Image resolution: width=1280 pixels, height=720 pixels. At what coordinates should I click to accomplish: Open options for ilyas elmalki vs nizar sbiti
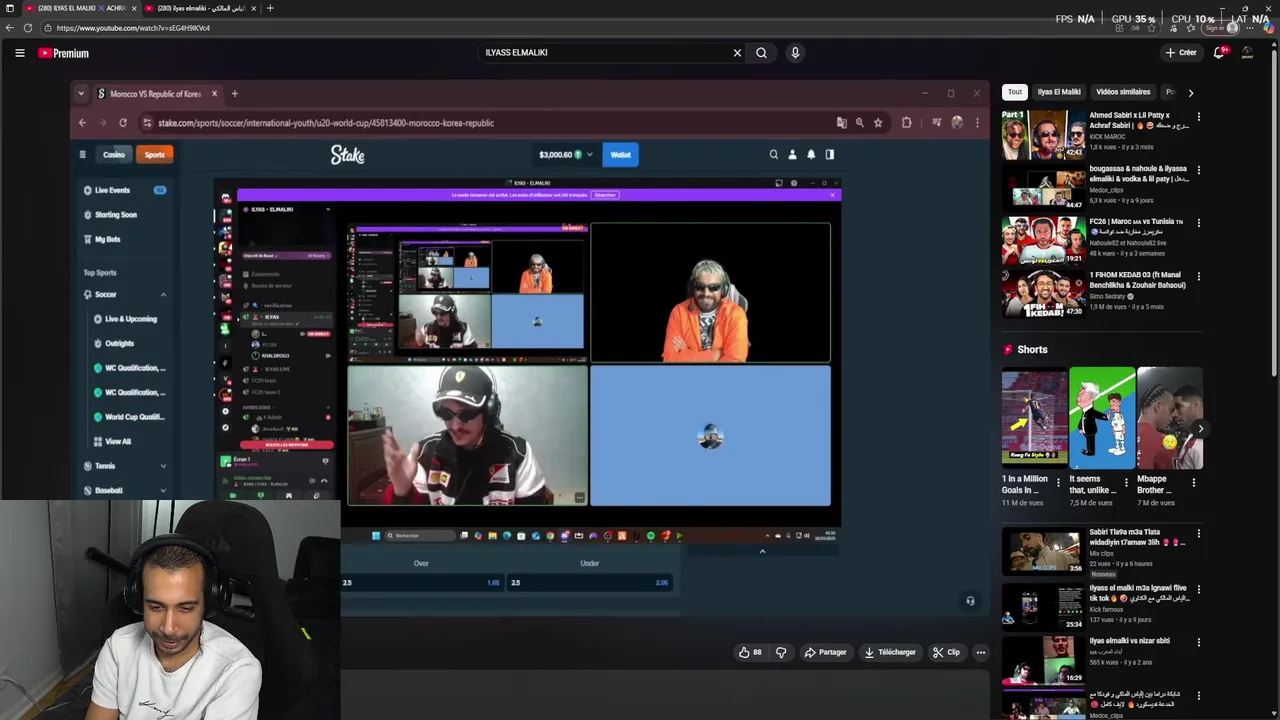click(1198, 642)
